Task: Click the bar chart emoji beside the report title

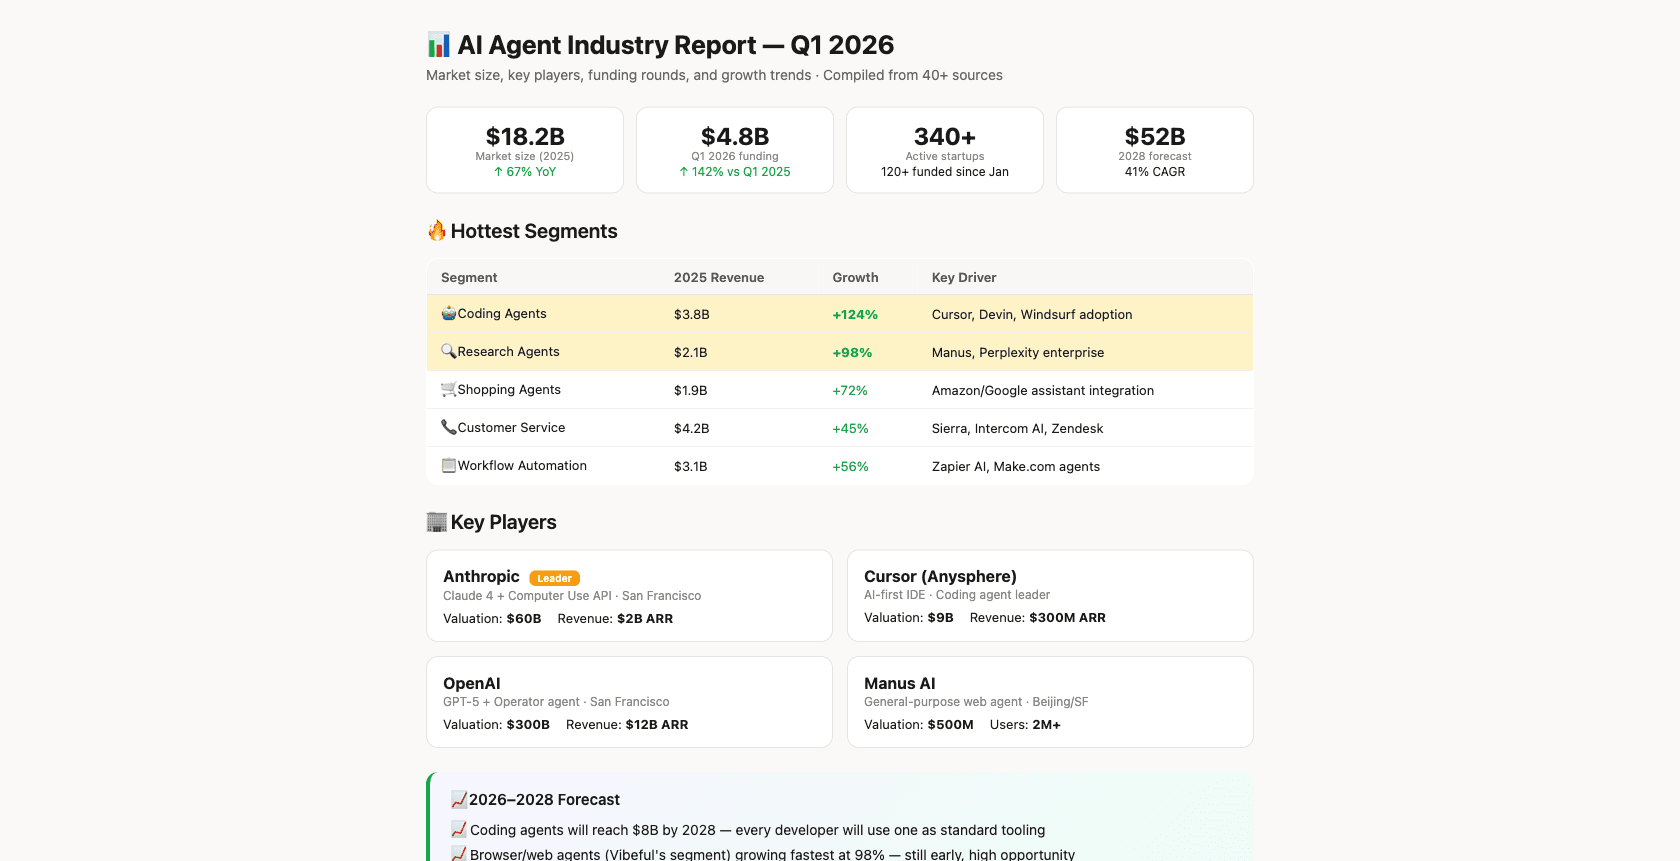Action: pos(438,45)
